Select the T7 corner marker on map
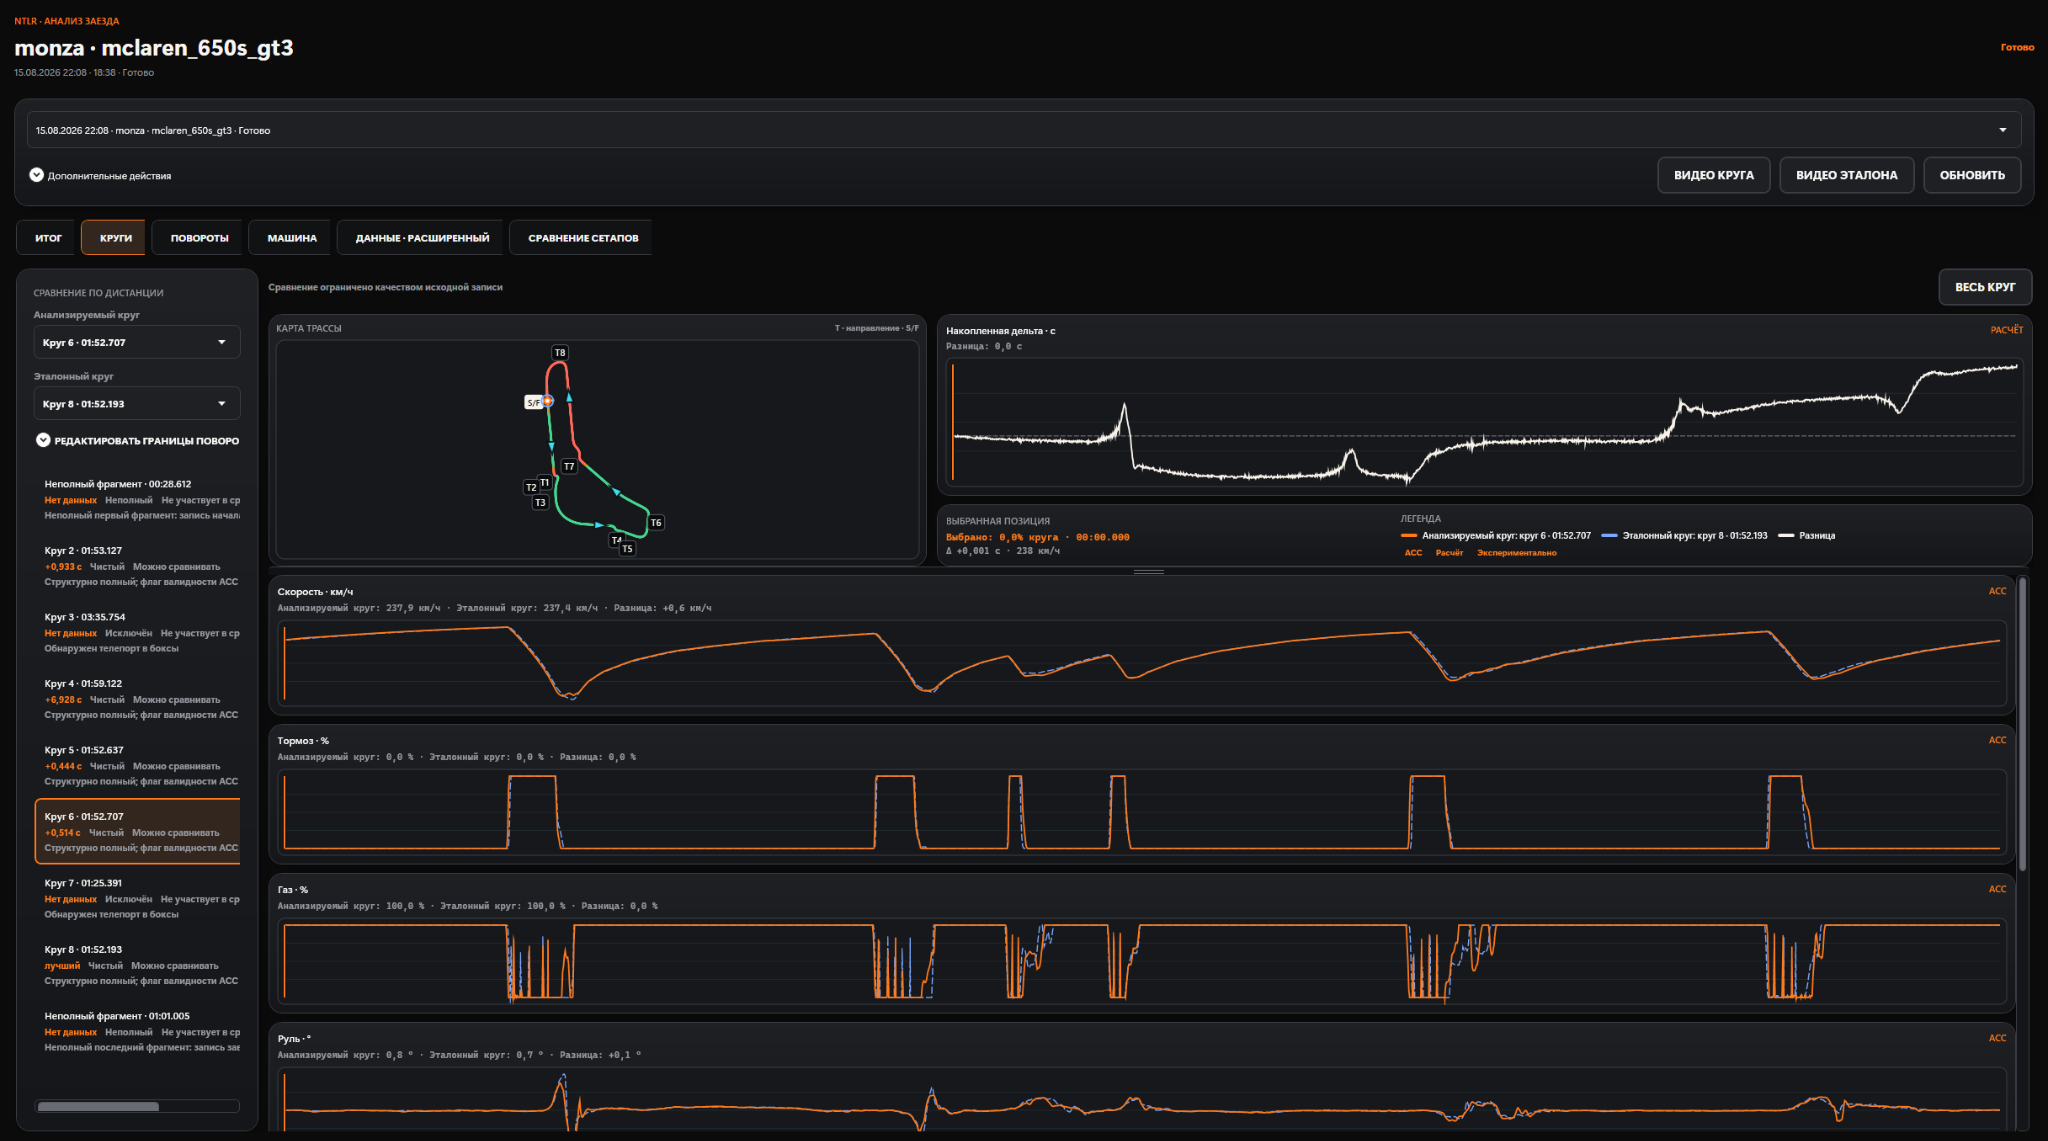 (569, 466)
